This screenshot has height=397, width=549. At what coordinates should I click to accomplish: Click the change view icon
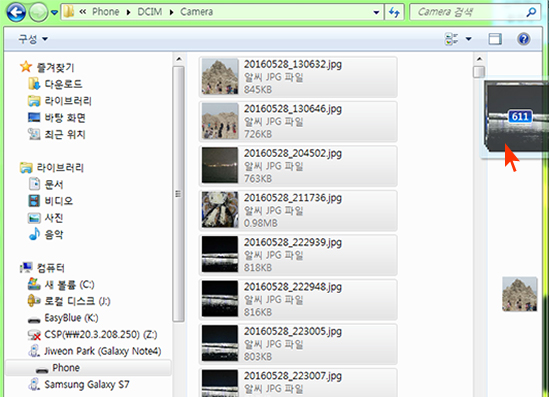click(451, 39)
